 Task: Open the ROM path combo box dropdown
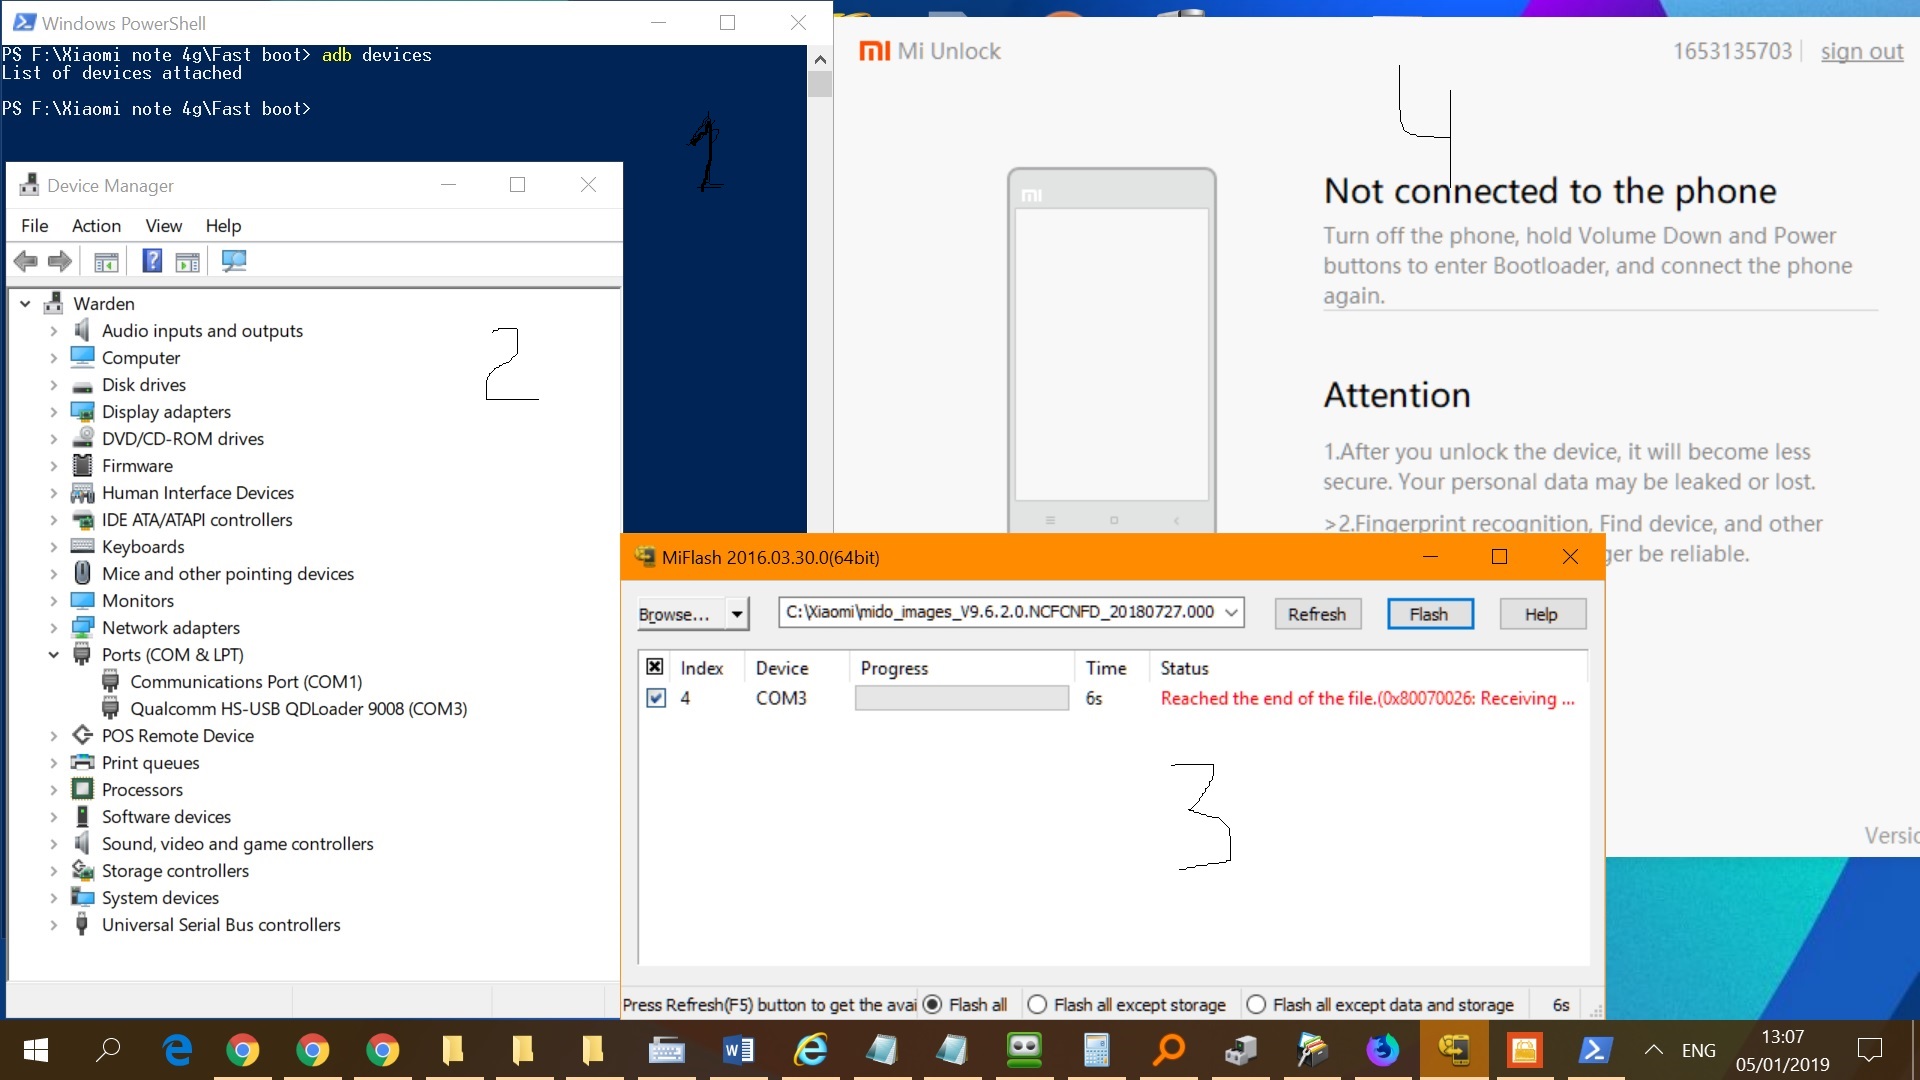coord(1232,611)
